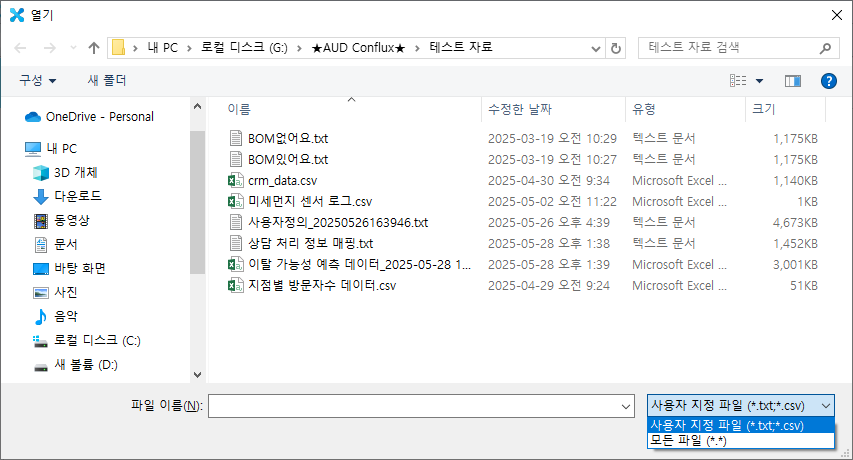The width and height of the screenshot is (853, 460).
Task: Click the view layout icon
Action: 739,80
